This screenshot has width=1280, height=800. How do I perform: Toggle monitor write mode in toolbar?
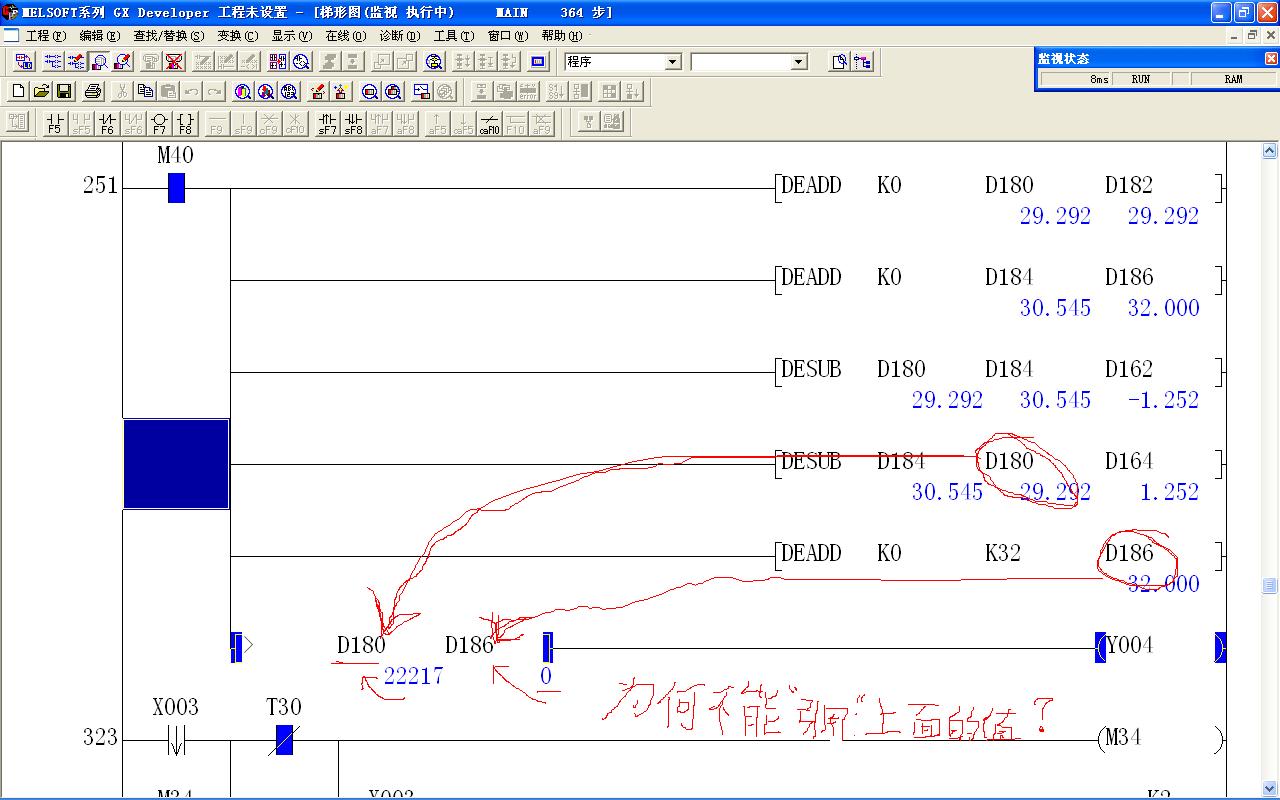click(x=122, y=62)
